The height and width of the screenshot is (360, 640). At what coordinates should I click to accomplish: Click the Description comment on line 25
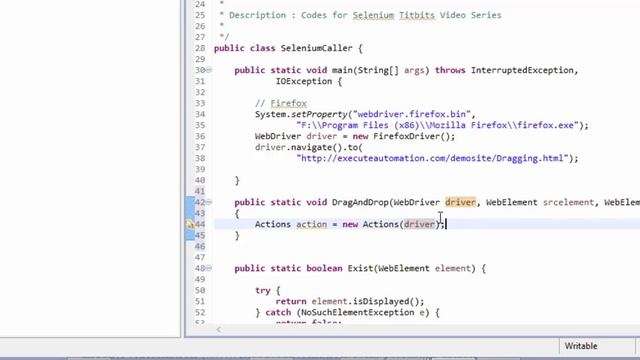coord(360,15)
